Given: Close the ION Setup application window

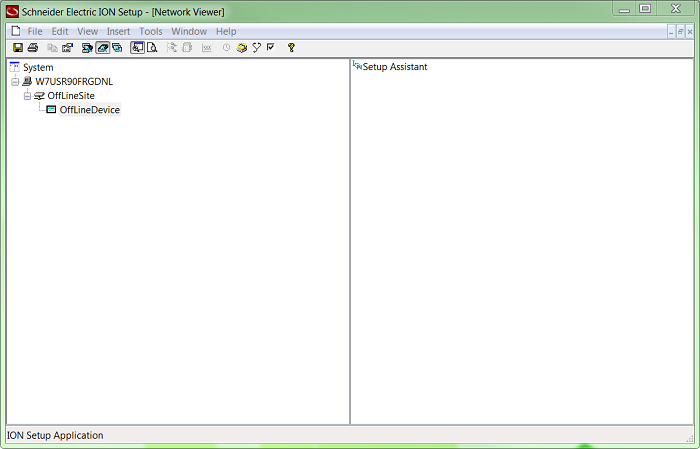Looking at the screenshot, I should pos(675,9).
